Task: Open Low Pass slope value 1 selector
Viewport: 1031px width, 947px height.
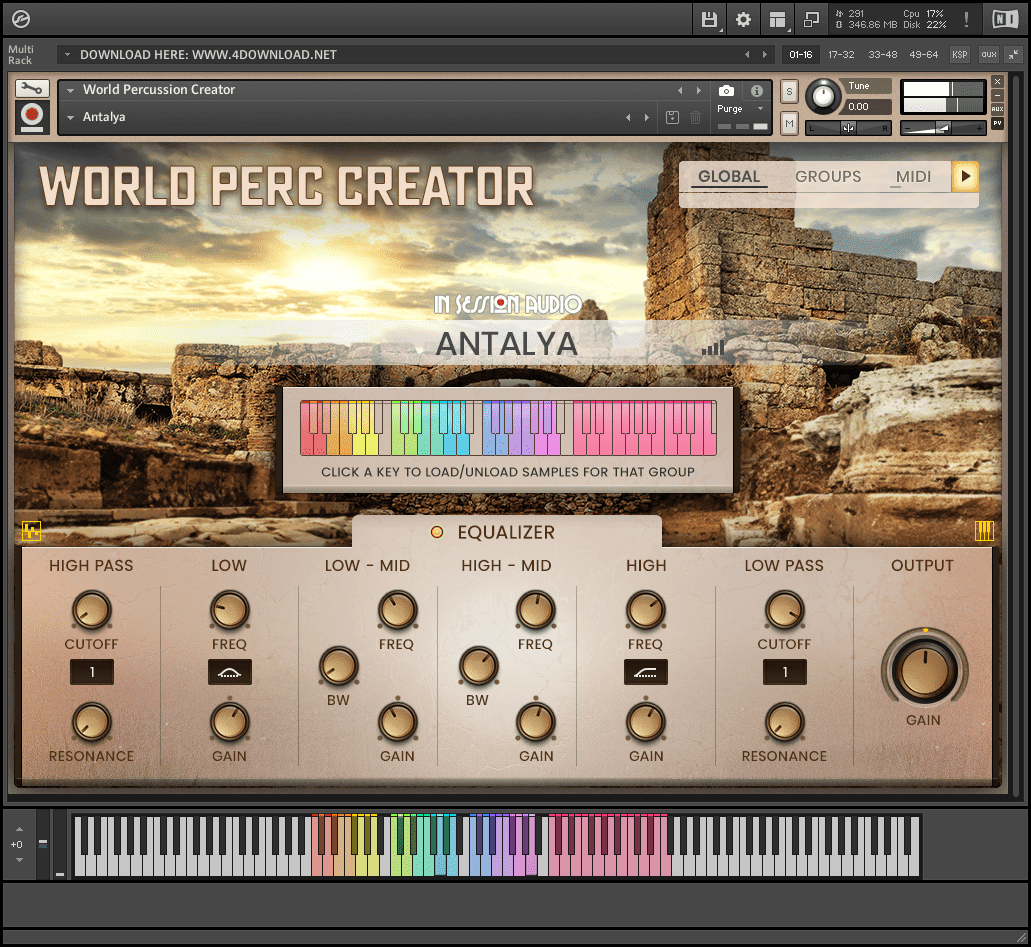Action: pos(784,672)
